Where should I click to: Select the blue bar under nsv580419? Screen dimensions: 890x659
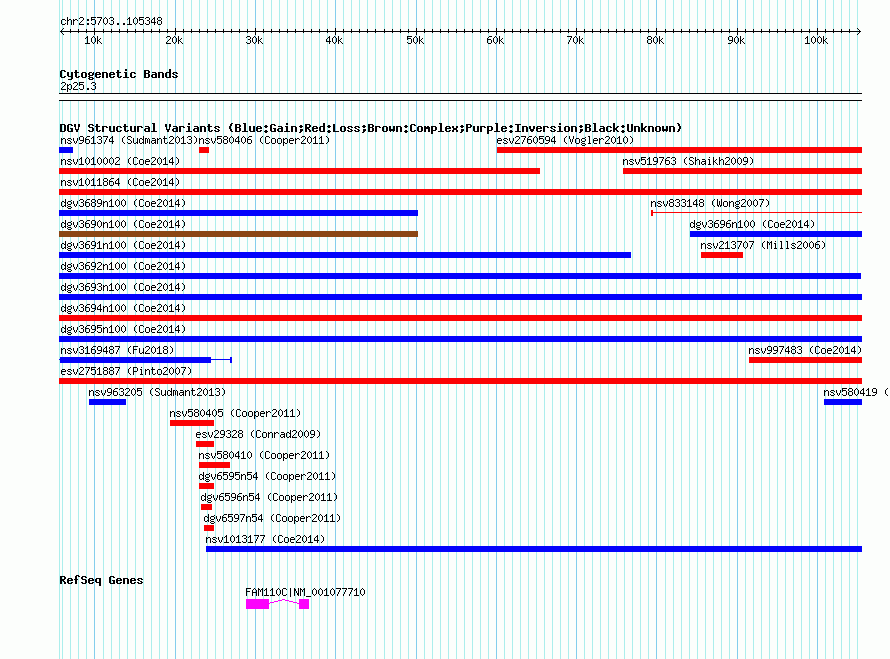pyautogui.click(x=842, y=402)
